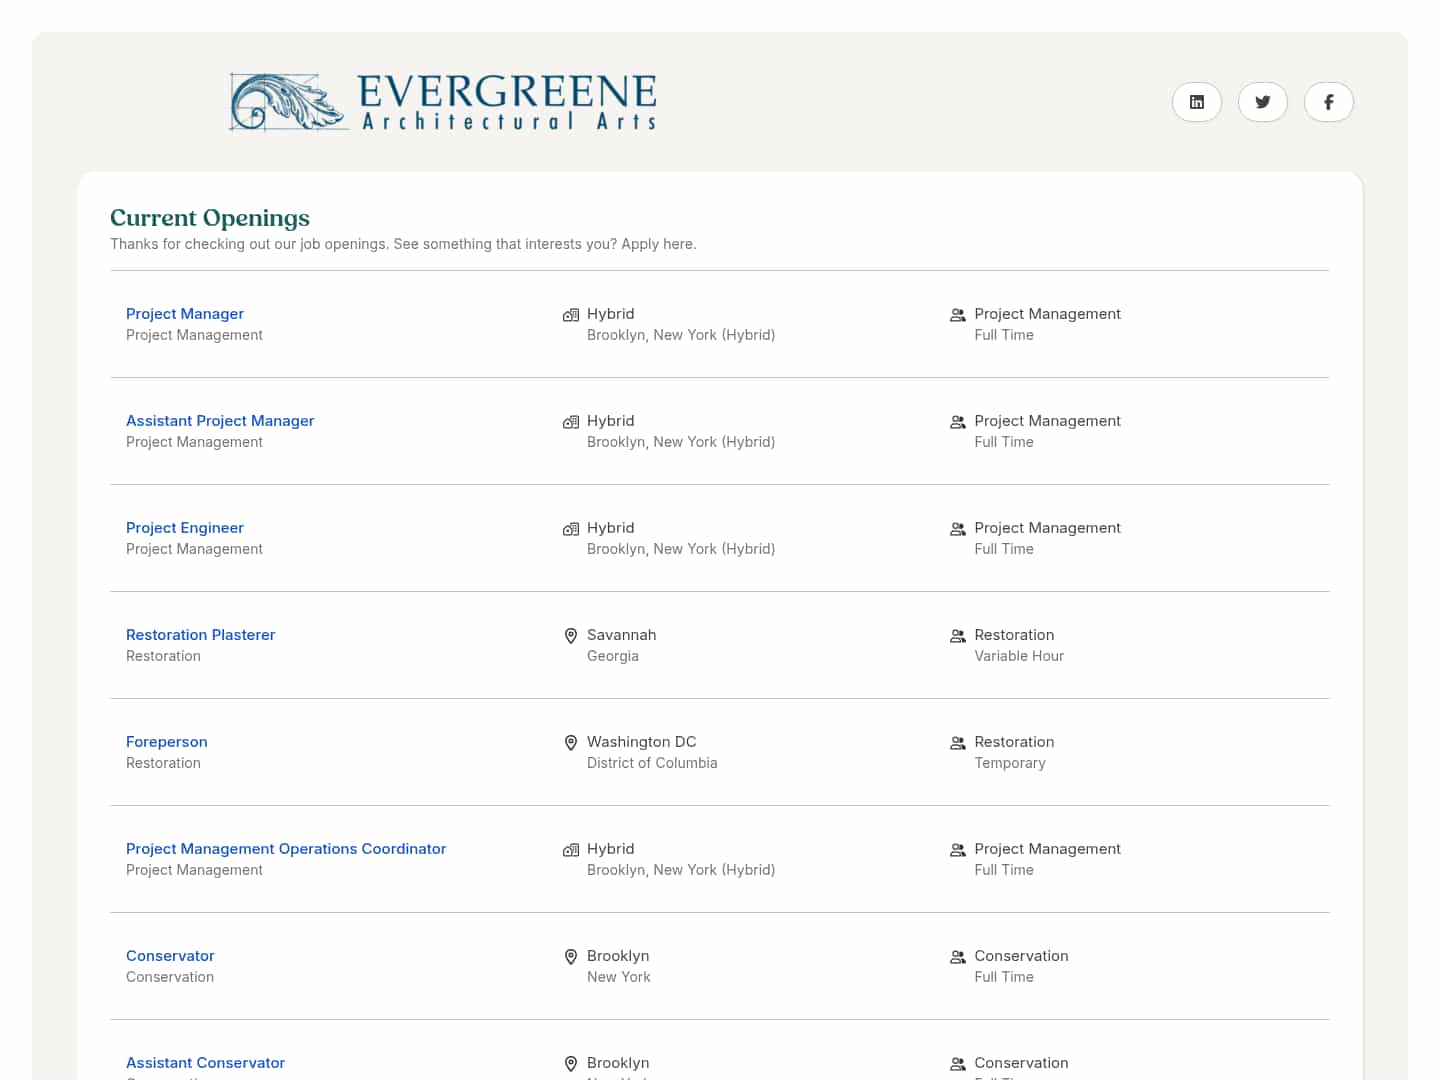Click the Current Openings heading
This screenshot has width=1440, height=1080.
(209, 217)
